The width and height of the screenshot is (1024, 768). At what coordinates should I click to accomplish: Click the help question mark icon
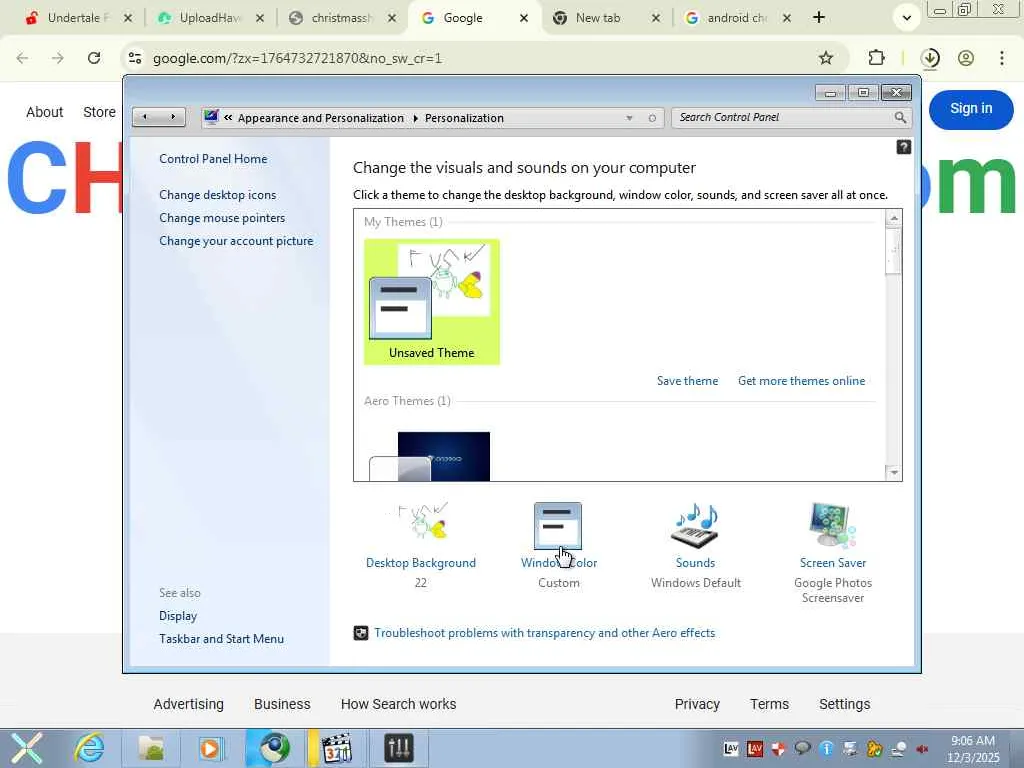(903, 147)
